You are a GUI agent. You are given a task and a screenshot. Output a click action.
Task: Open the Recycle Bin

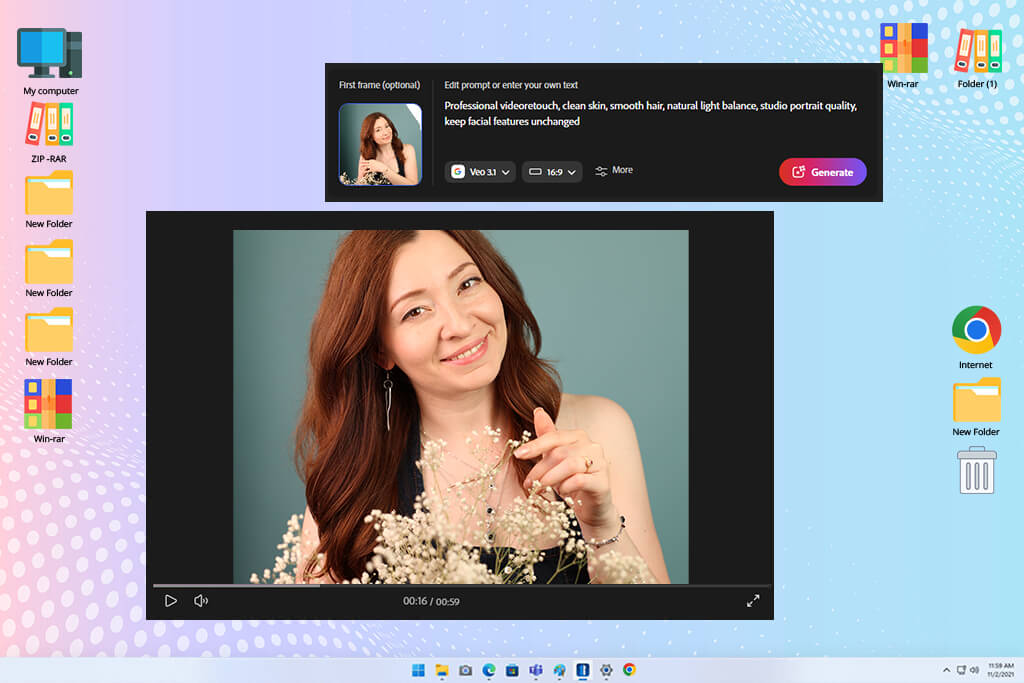click(976, 470)
